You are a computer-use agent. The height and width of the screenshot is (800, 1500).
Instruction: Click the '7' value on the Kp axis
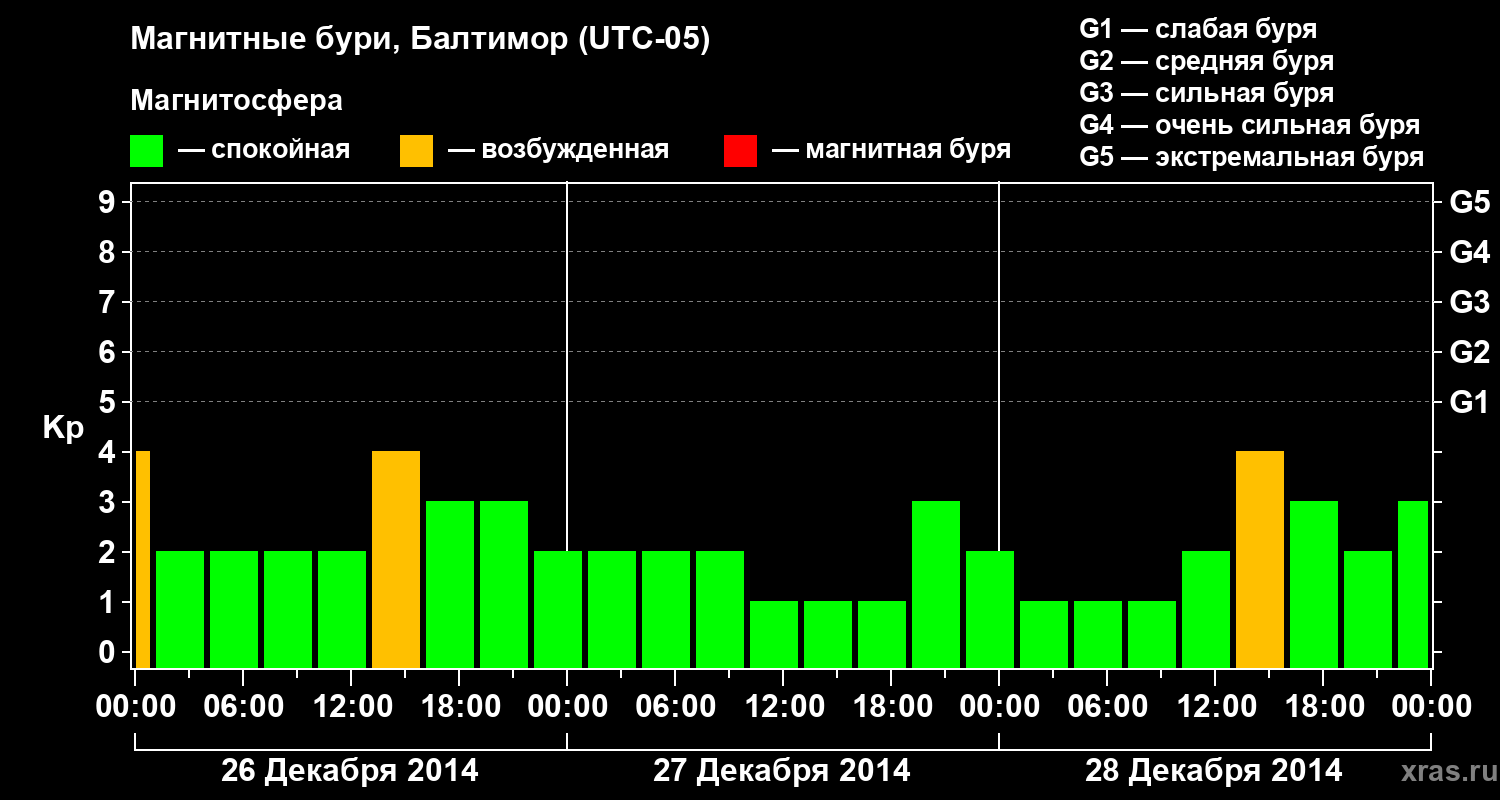pos(109,303)
